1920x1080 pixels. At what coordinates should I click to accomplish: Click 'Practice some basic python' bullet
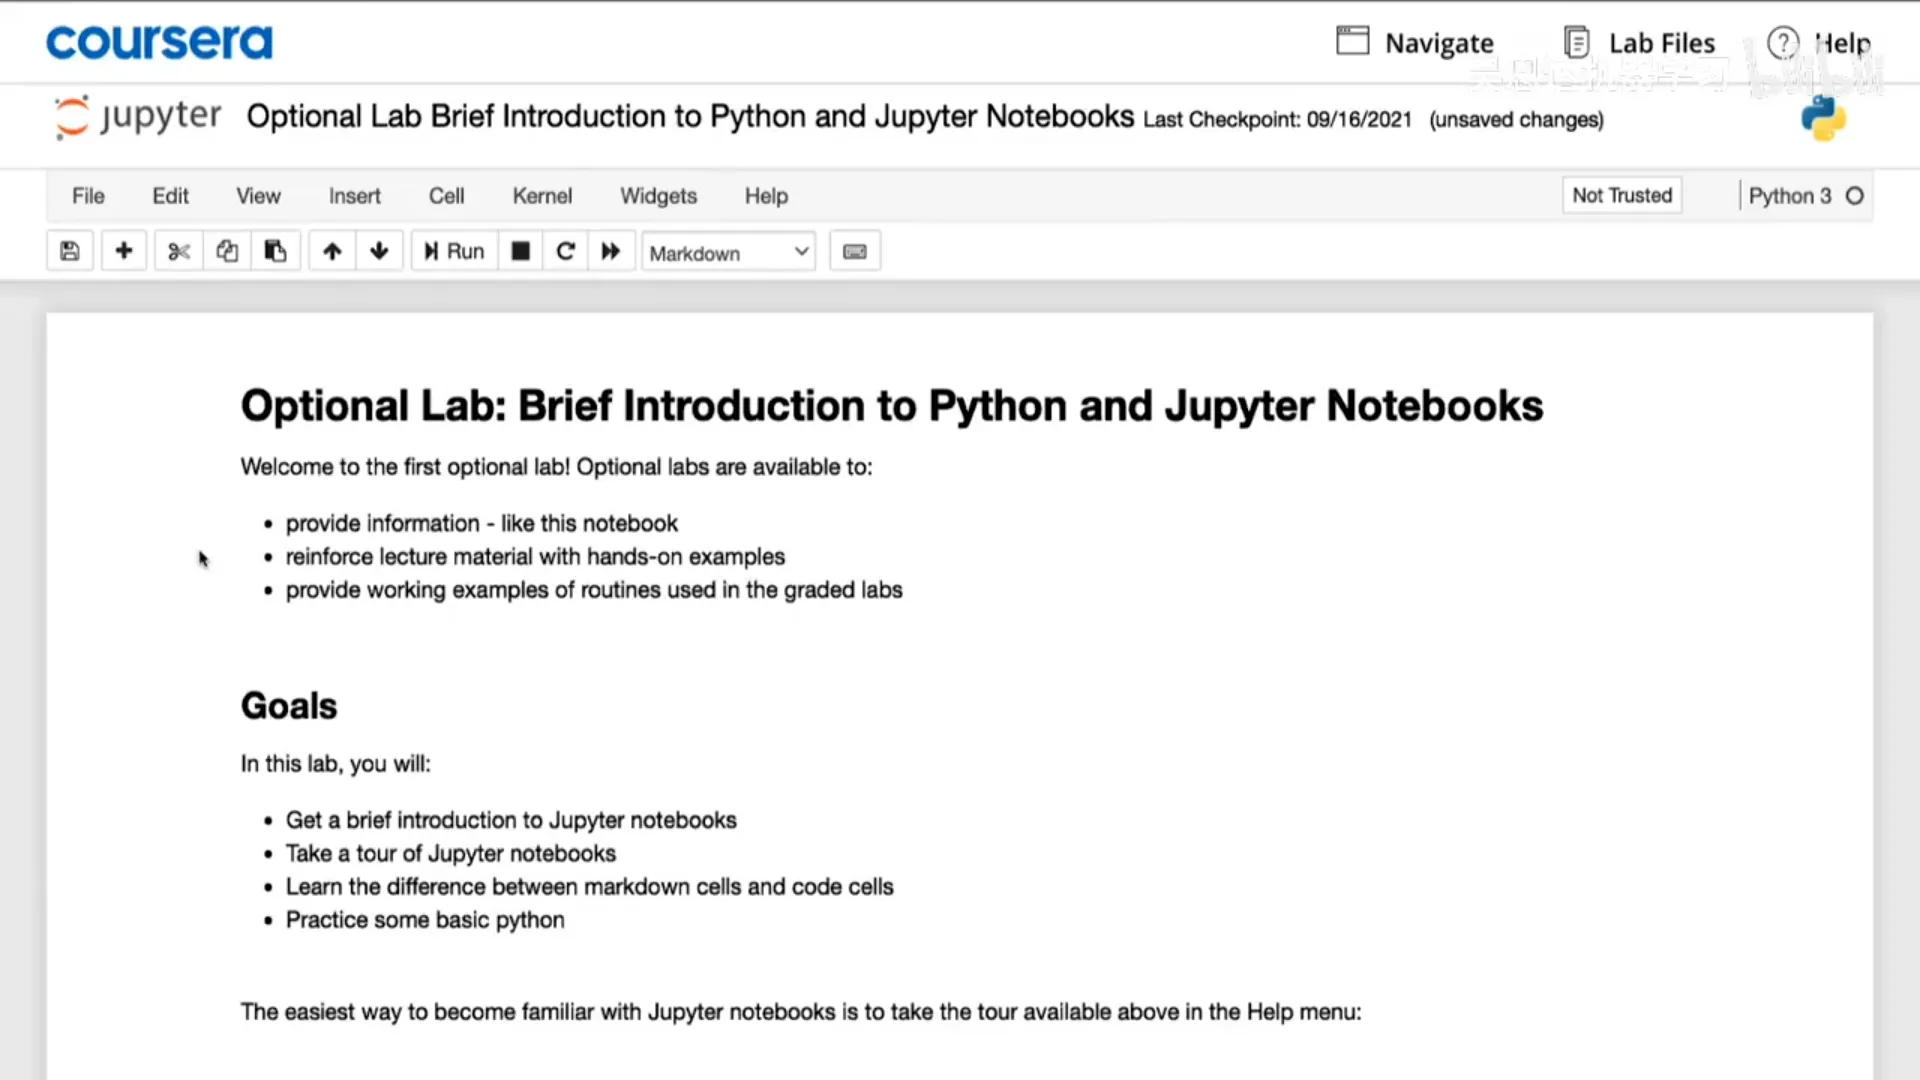click(425, 920)
